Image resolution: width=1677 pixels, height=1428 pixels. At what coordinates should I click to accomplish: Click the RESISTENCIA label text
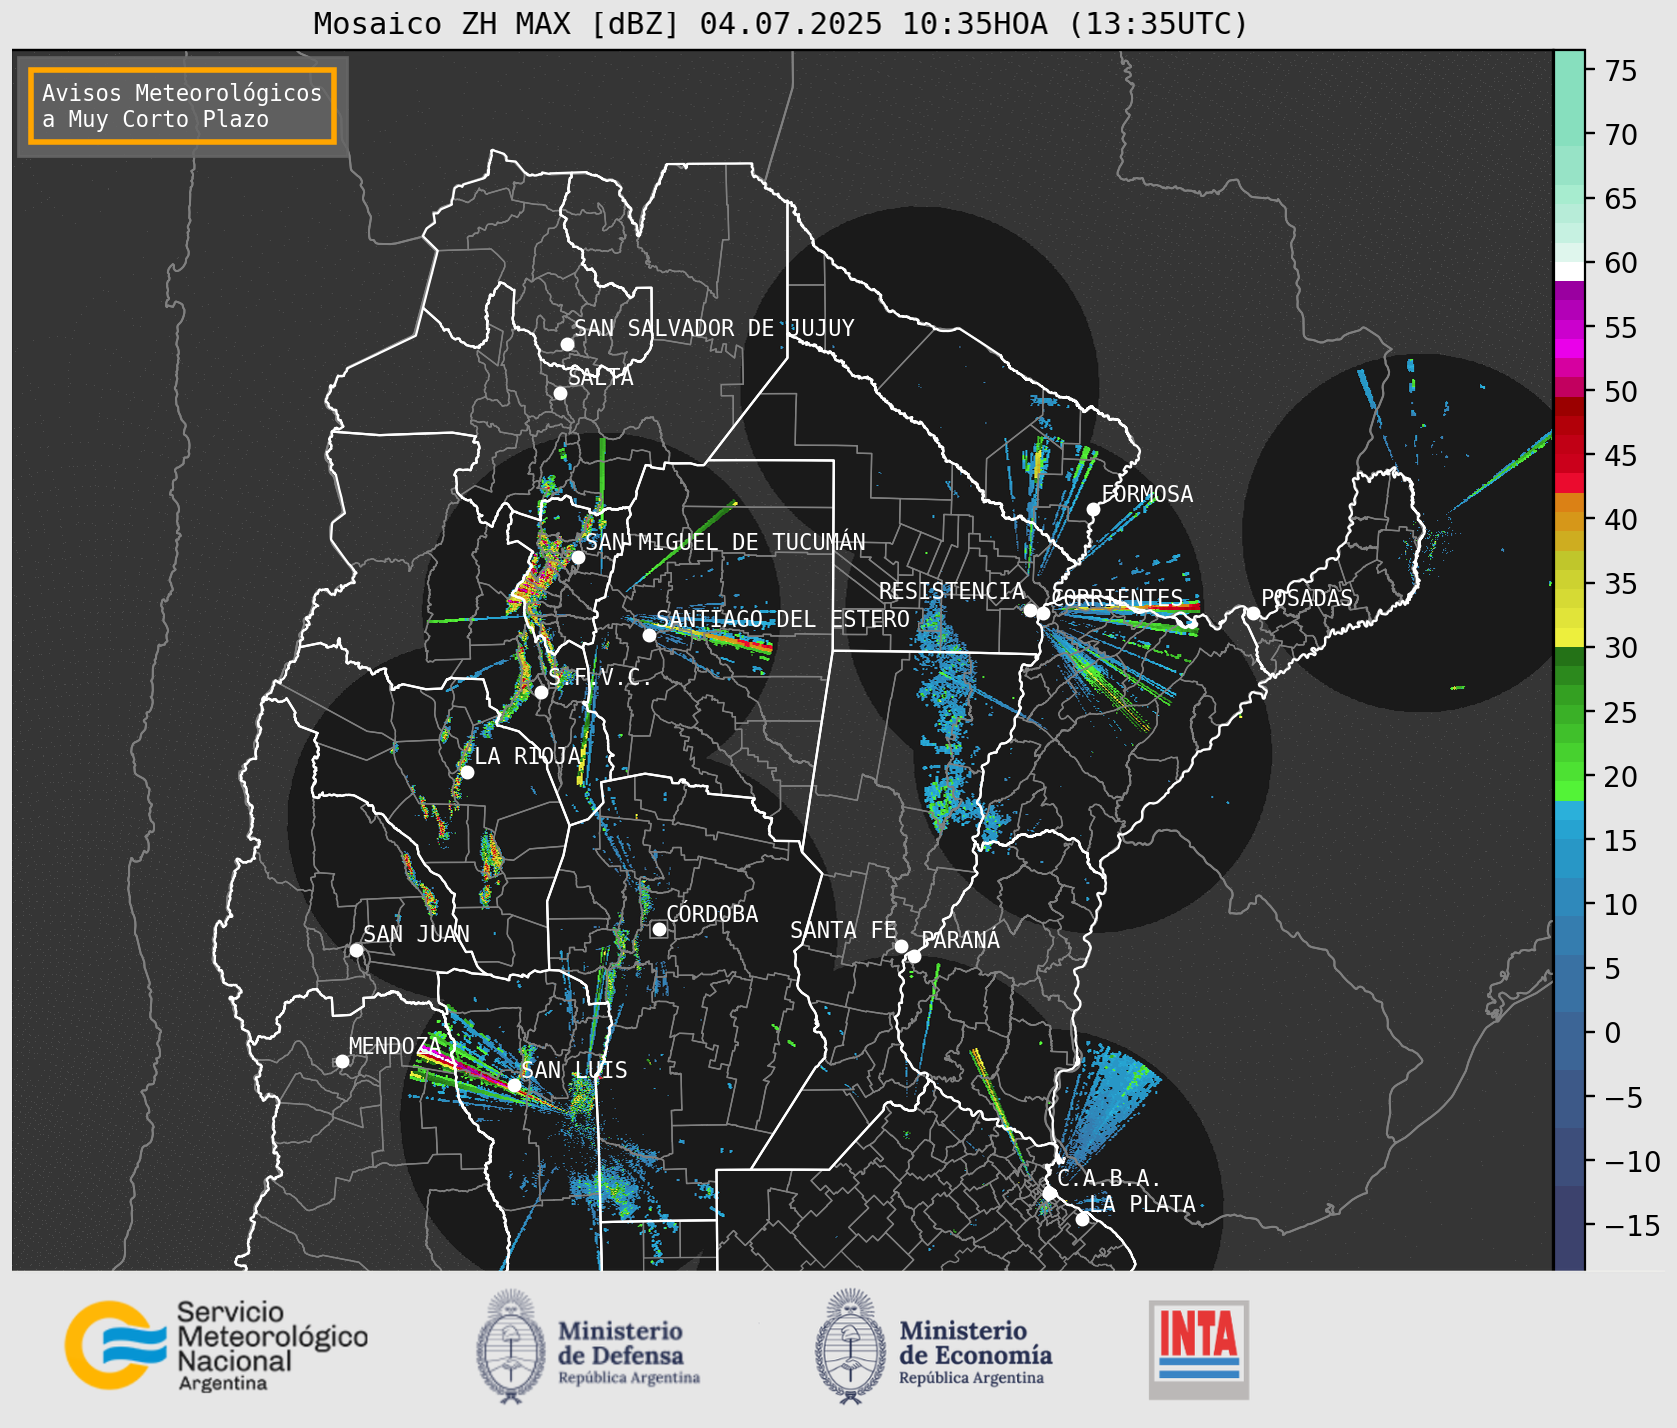click(x=952, y=591)
